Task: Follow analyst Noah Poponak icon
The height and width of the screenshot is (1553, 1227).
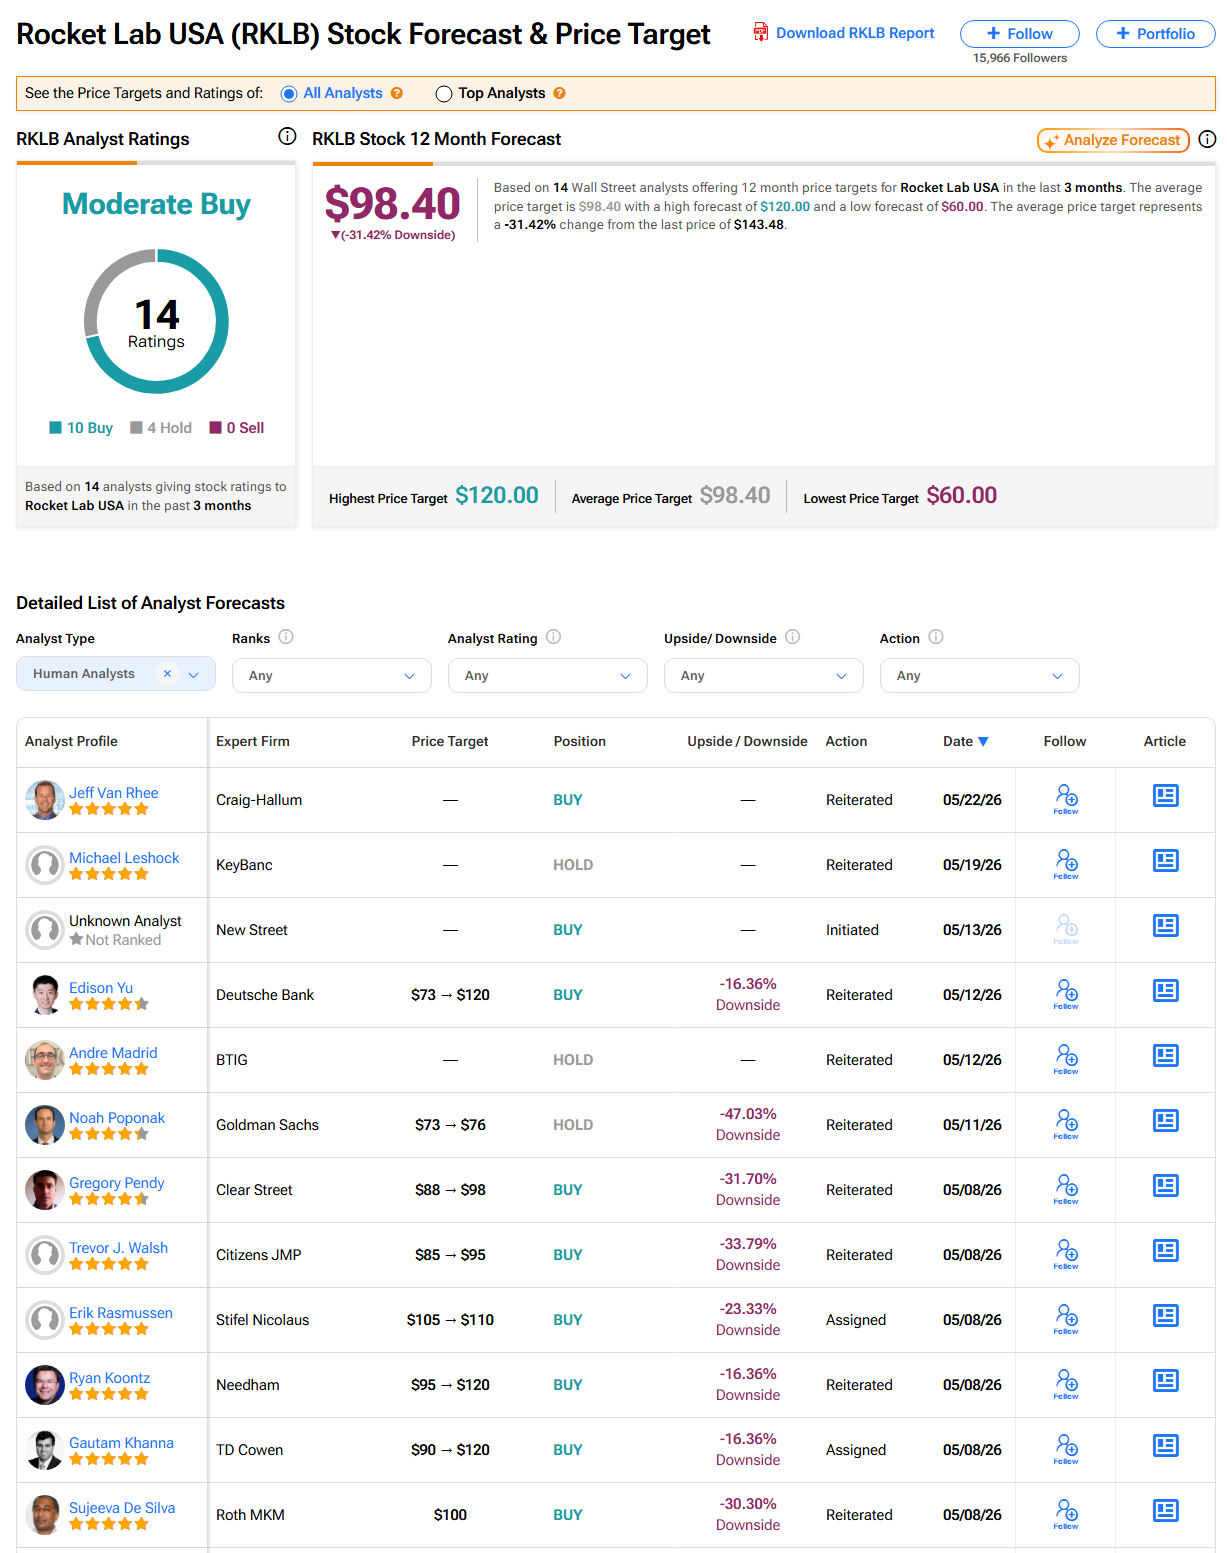Action: 1066,1124
